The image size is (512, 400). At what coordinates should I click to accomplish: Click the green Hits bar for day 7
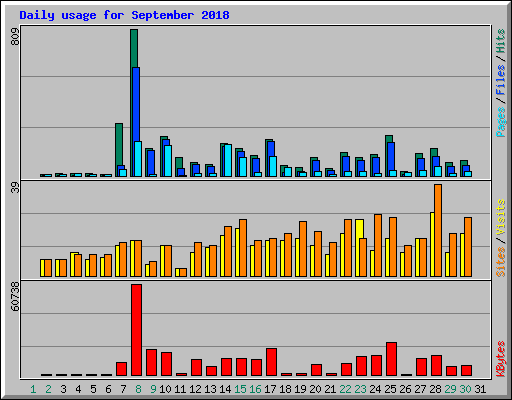tap(119, 144)
